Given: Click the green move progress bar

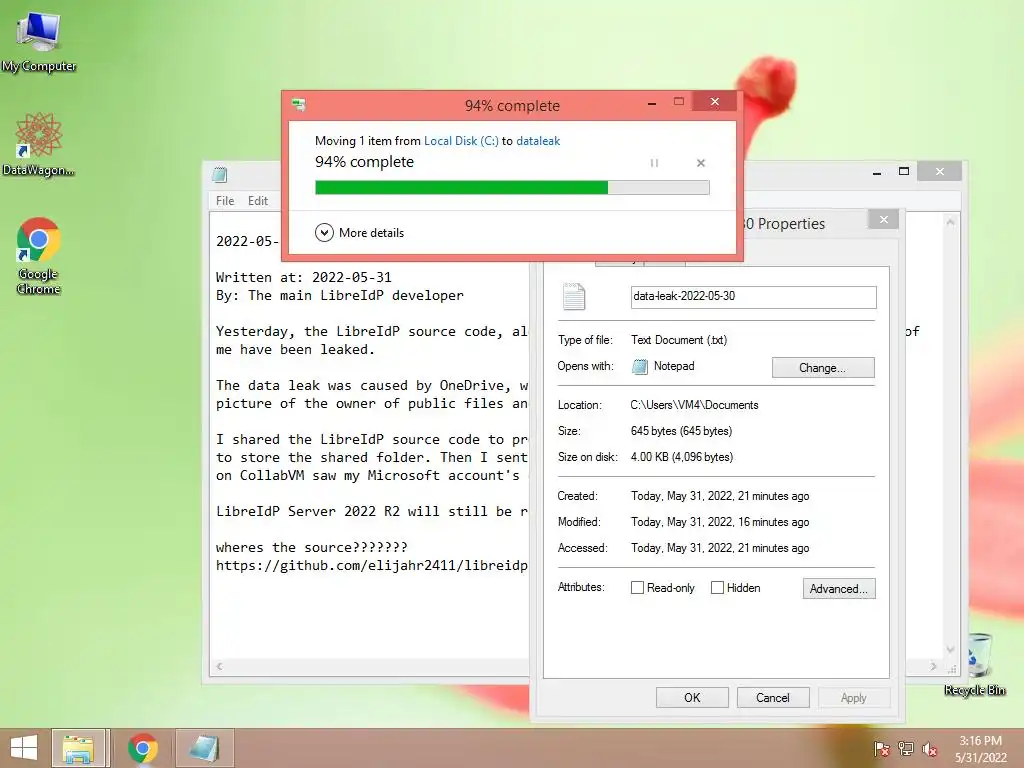Looking at the screenshot, I should tap(512, 188).
